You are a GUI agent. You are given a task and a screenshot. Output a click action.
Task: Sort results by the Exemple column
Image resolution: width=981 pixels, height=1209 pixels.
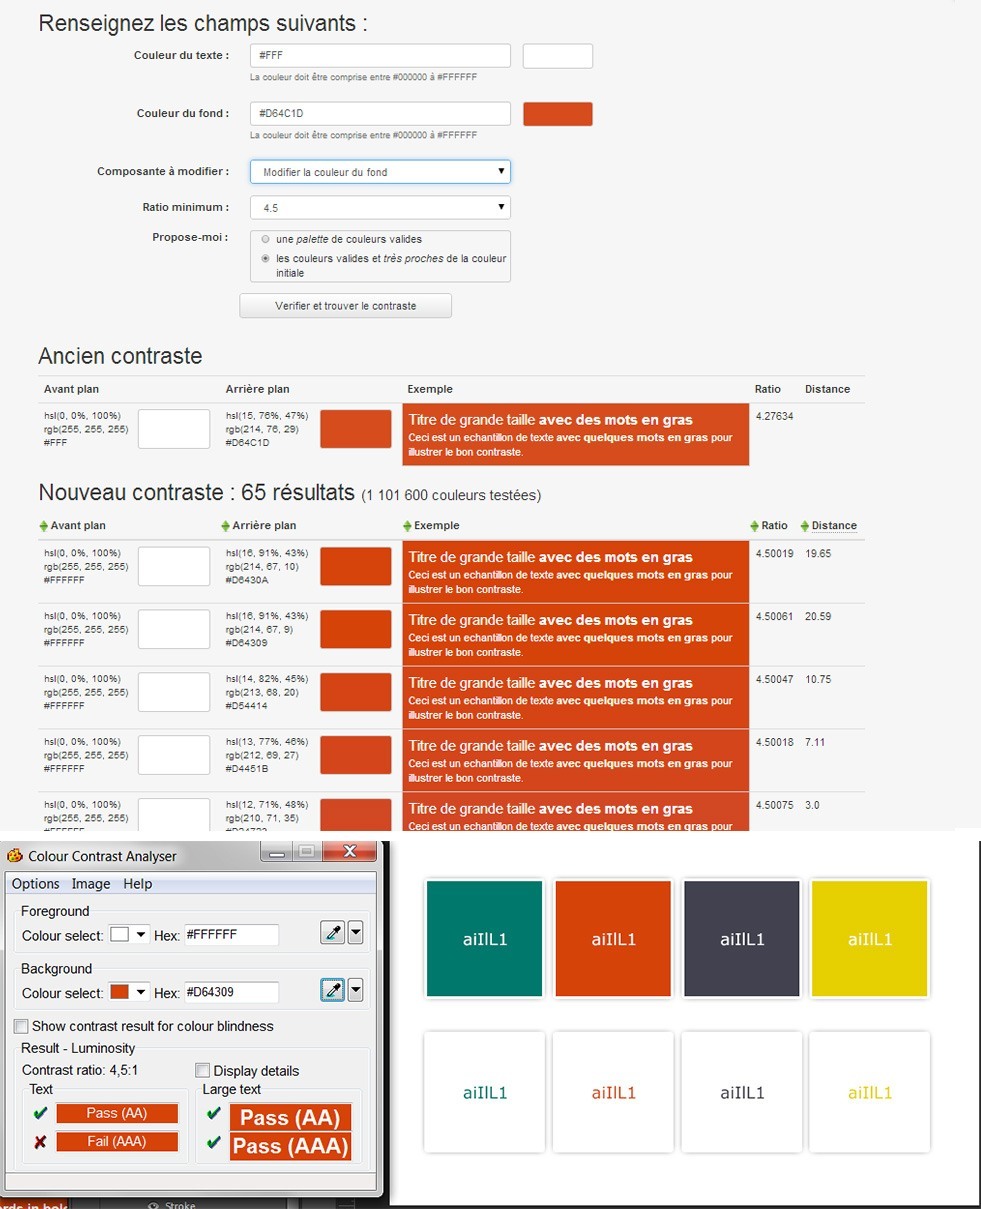coord(436,526)
